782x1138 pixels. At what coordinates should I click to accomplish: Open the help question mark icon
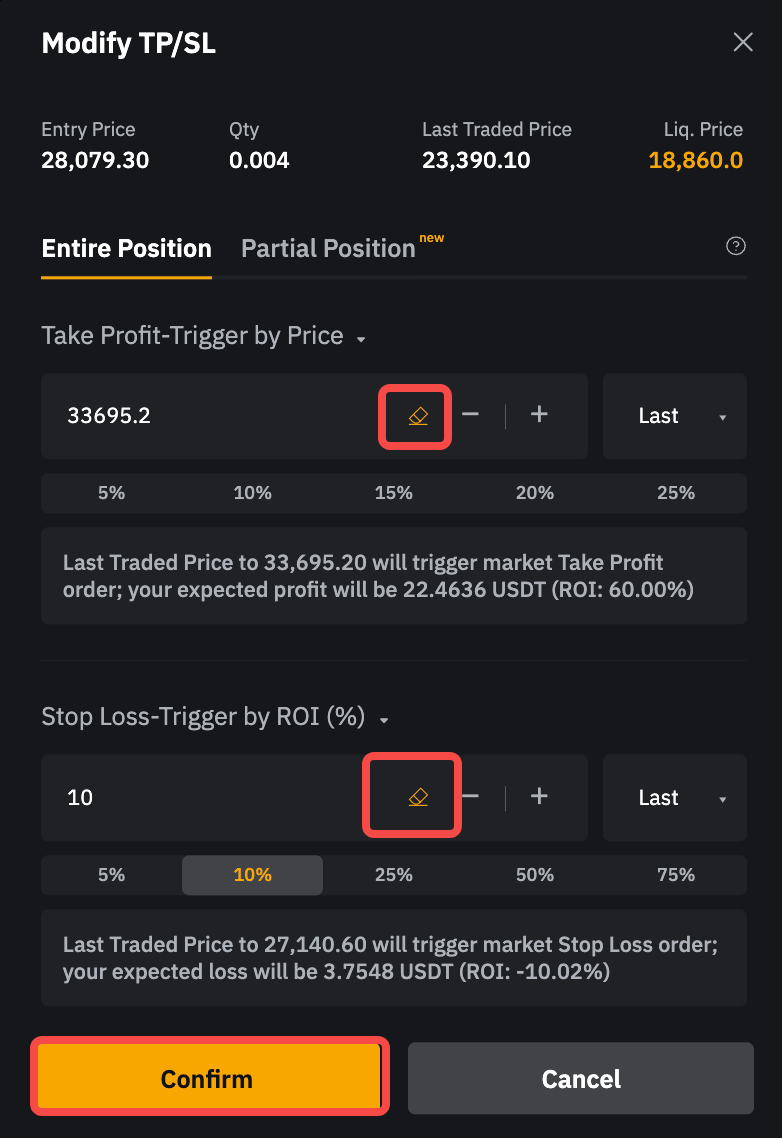click(736, 247)
